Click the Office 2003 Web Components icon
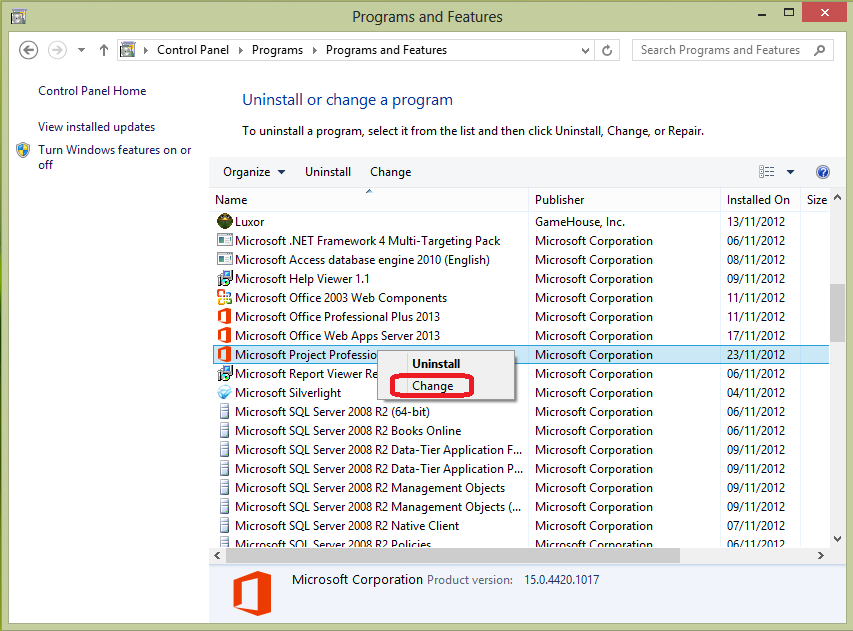The width and height of the screenshot is (853, 631). click(224, 297)
